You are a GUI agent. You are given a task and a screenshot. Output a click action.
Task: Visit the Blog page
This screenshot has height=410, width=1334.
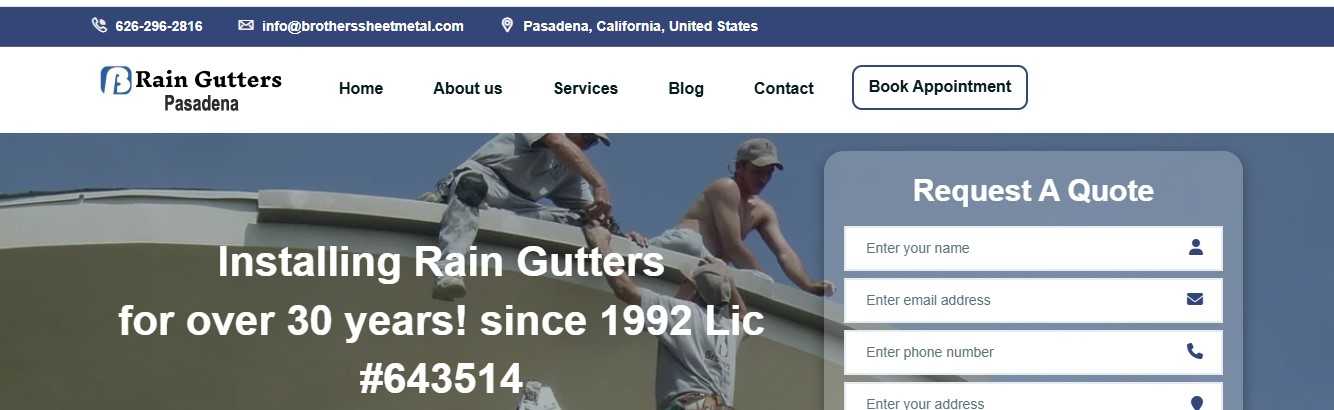[x=686, y=88]
